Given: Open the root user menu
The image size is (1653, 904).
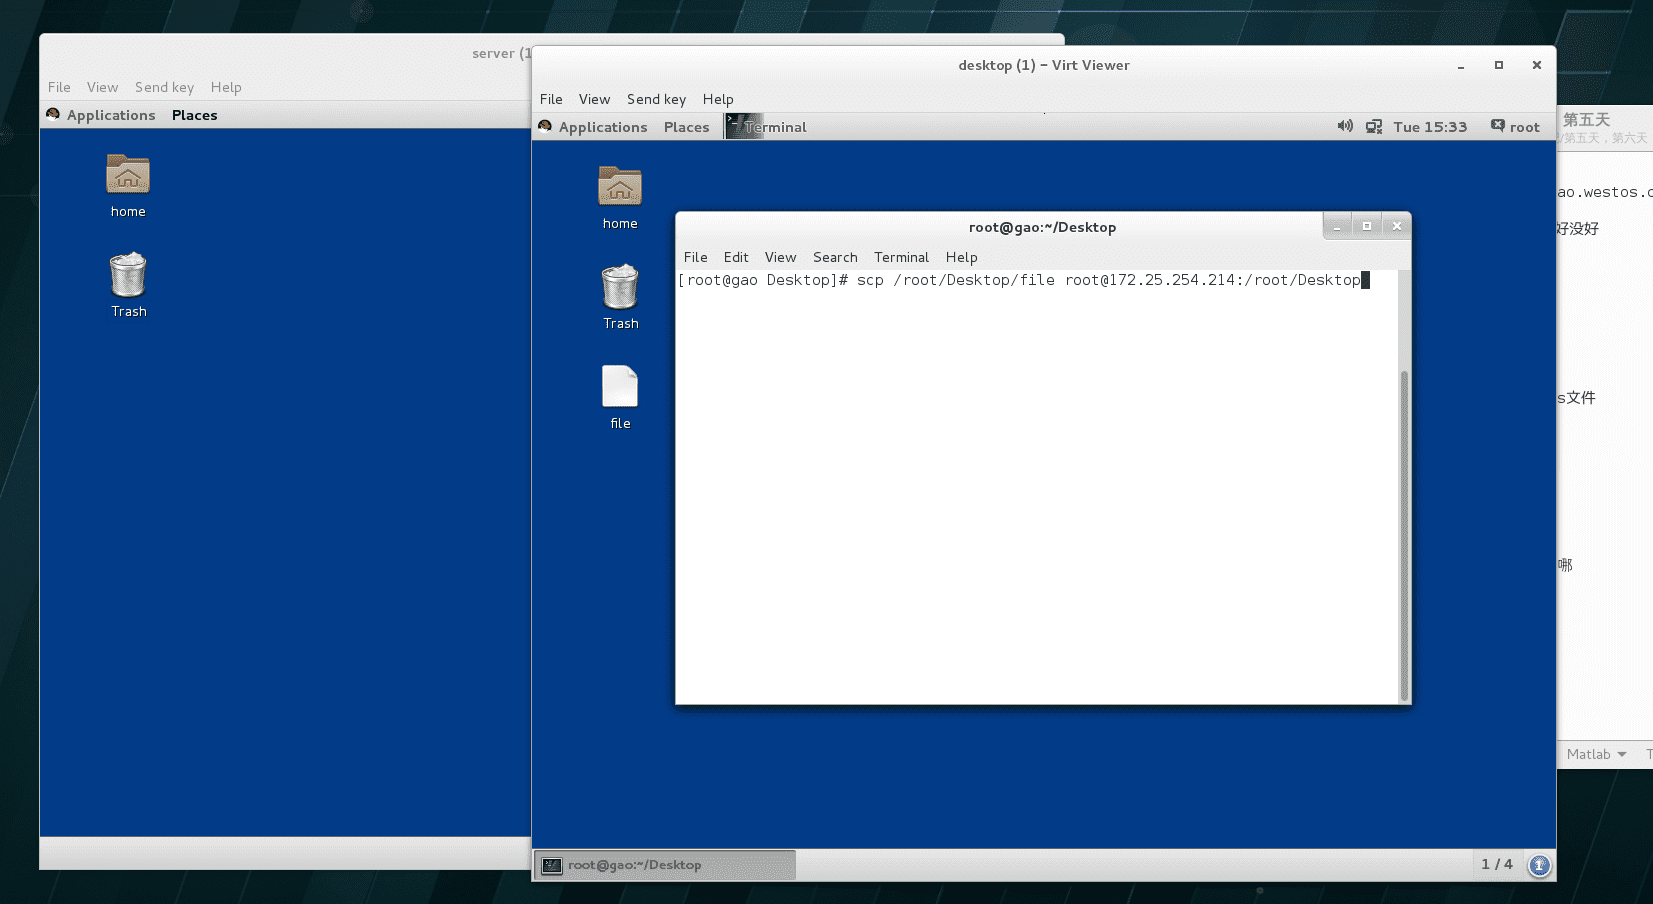Looking at the screenshot, I should [x=1515, y=127].
